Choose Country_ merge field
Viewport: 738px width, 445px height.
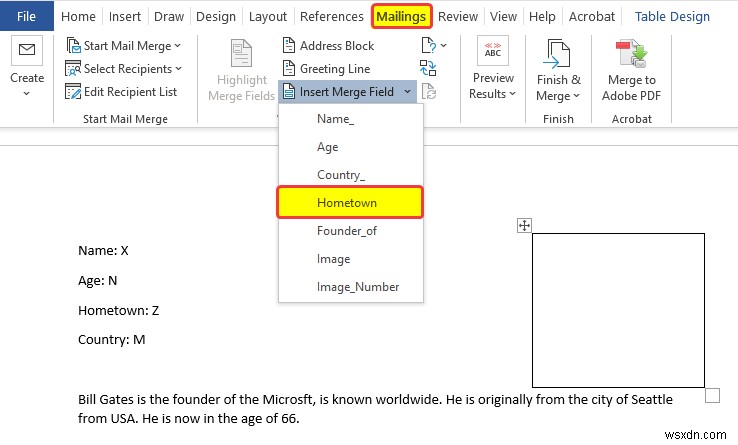click(351, 175)
